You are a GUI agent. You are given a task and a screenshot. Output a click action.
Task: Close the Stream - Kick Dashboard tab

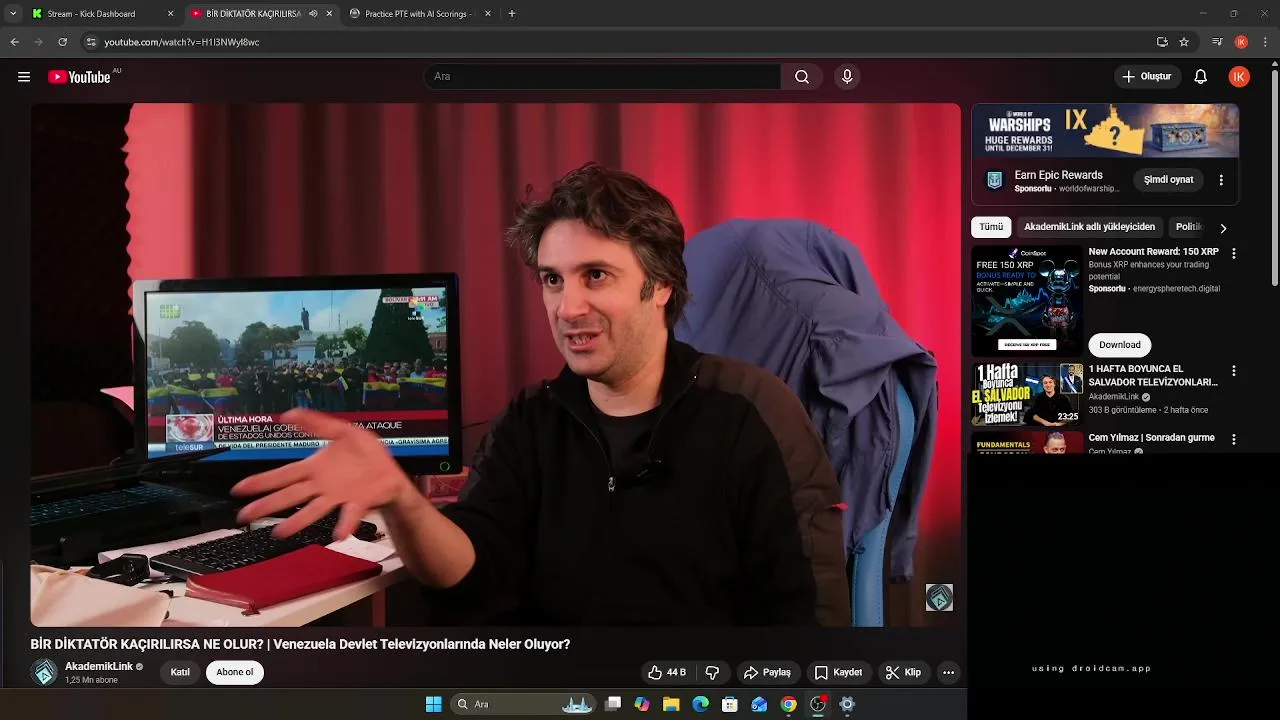pyautogui.click(x=170, y=14)
